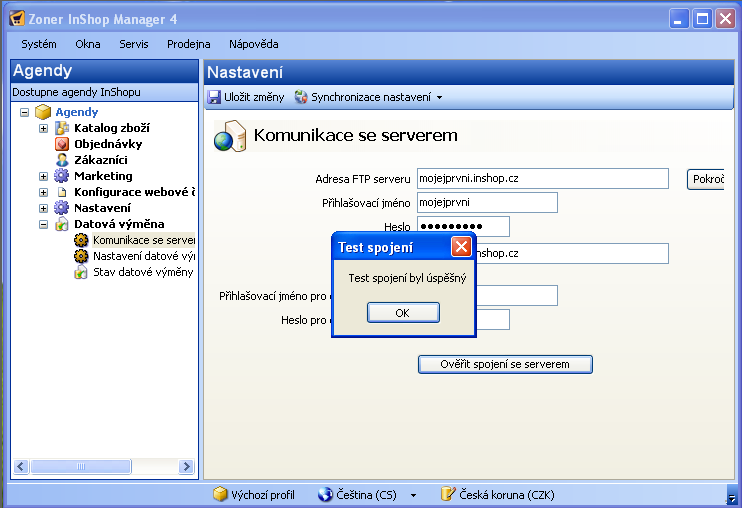The image size is (742, 508).
Task: Select Objednávky in the tree
Action: (108, 144)
